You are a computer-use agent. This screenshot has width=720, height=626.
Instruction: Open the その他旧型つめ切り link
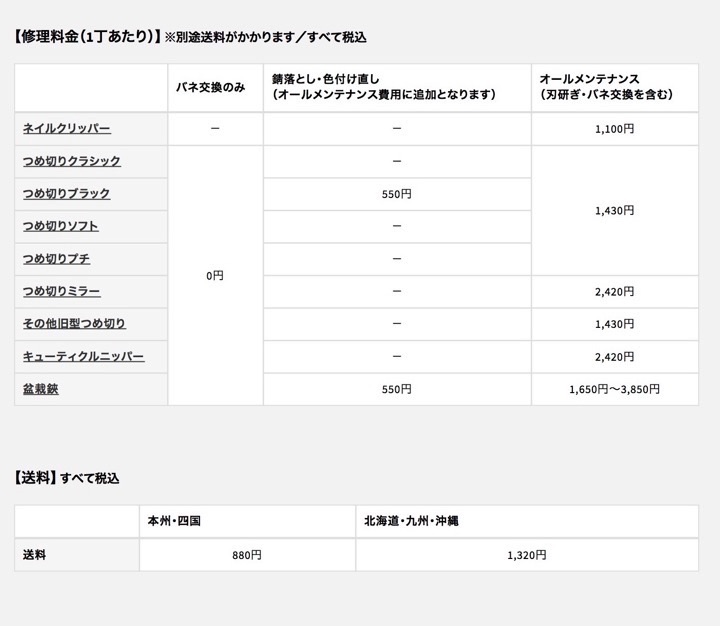pyautogui.click(x=75, y=324)
